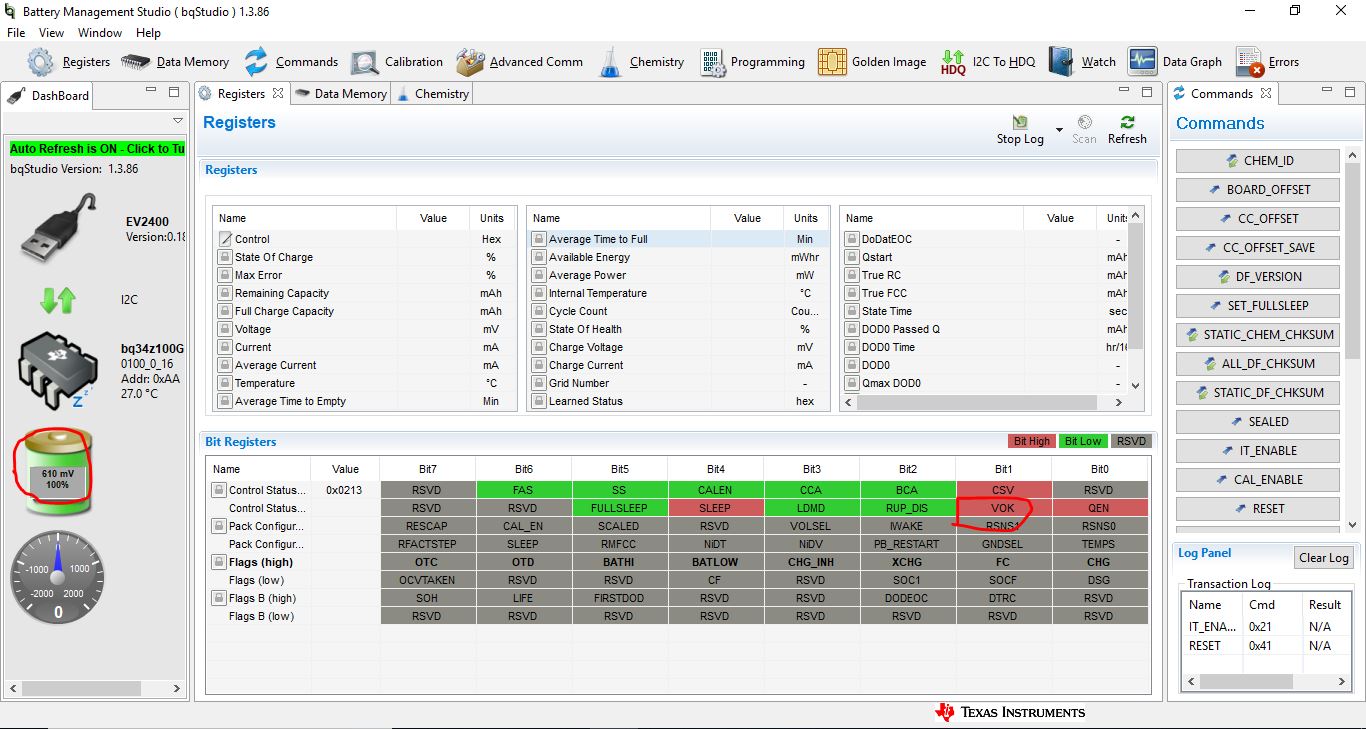Open the Data Graph tool

1142,62
